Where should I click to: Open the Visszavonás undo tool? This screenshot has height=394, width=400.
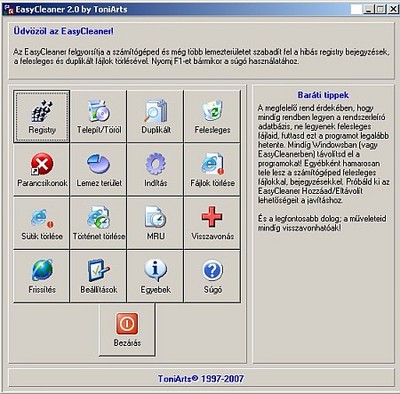212,223
